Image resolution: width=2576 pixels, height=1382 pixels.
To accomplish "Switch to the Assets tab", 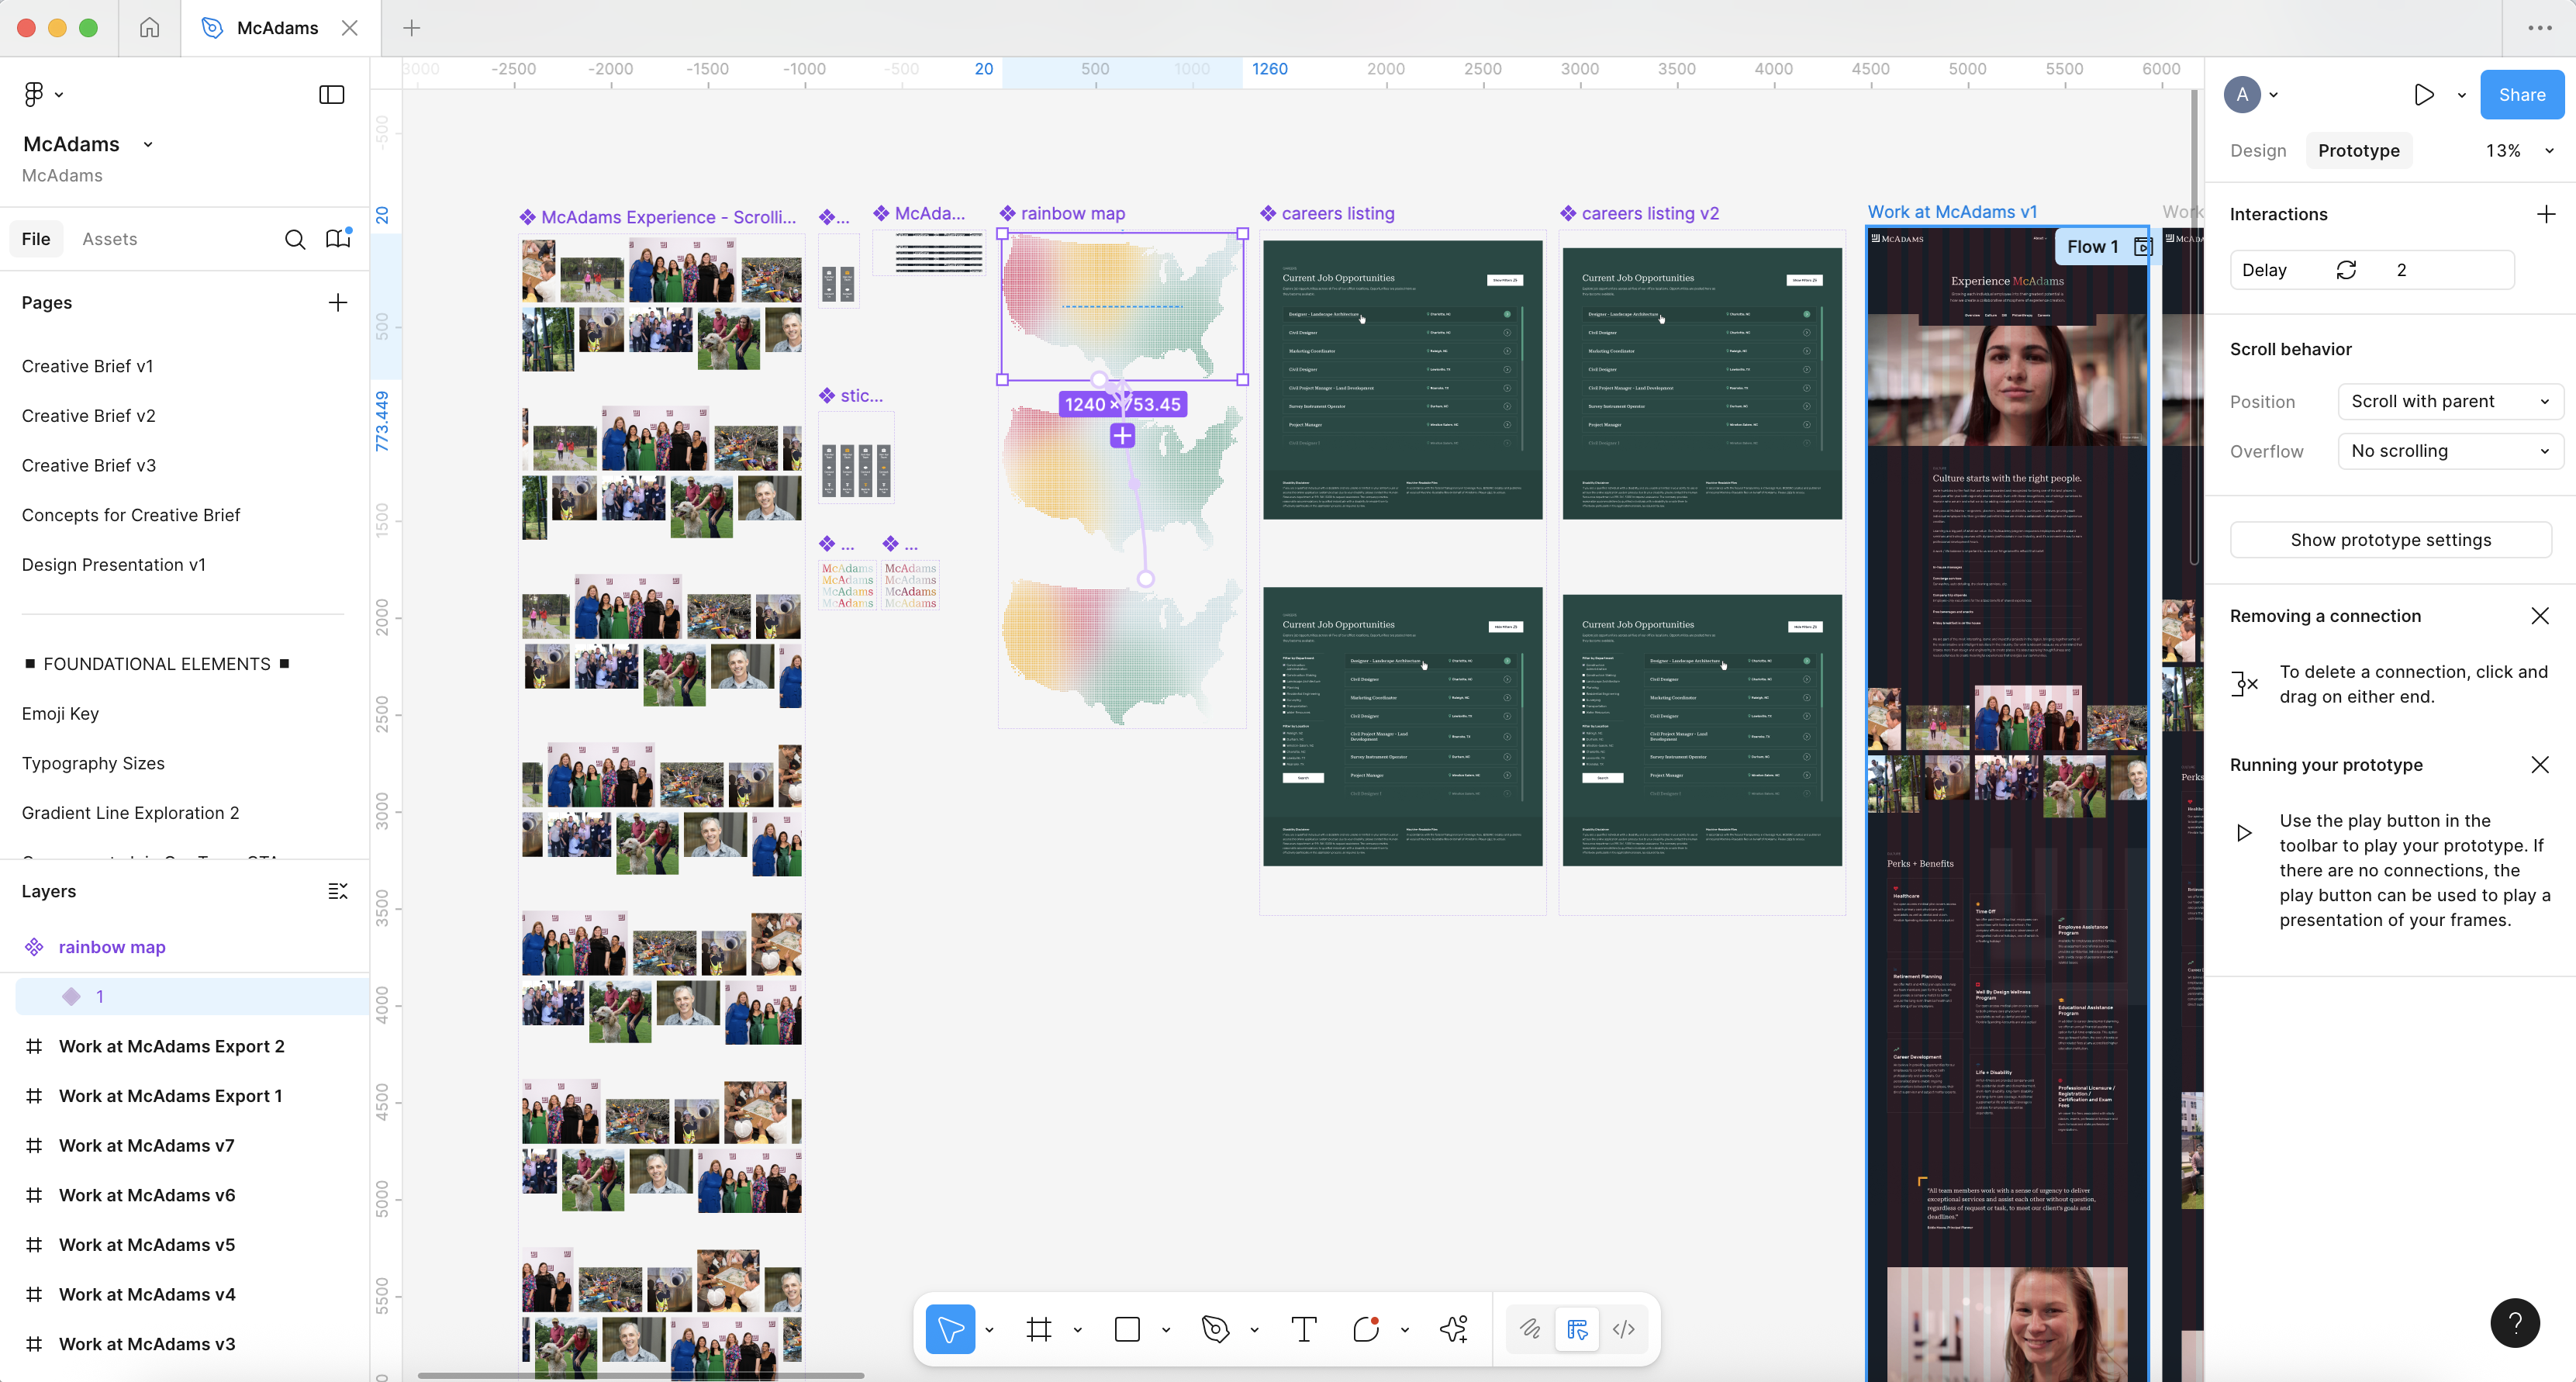I will point(109,239).
